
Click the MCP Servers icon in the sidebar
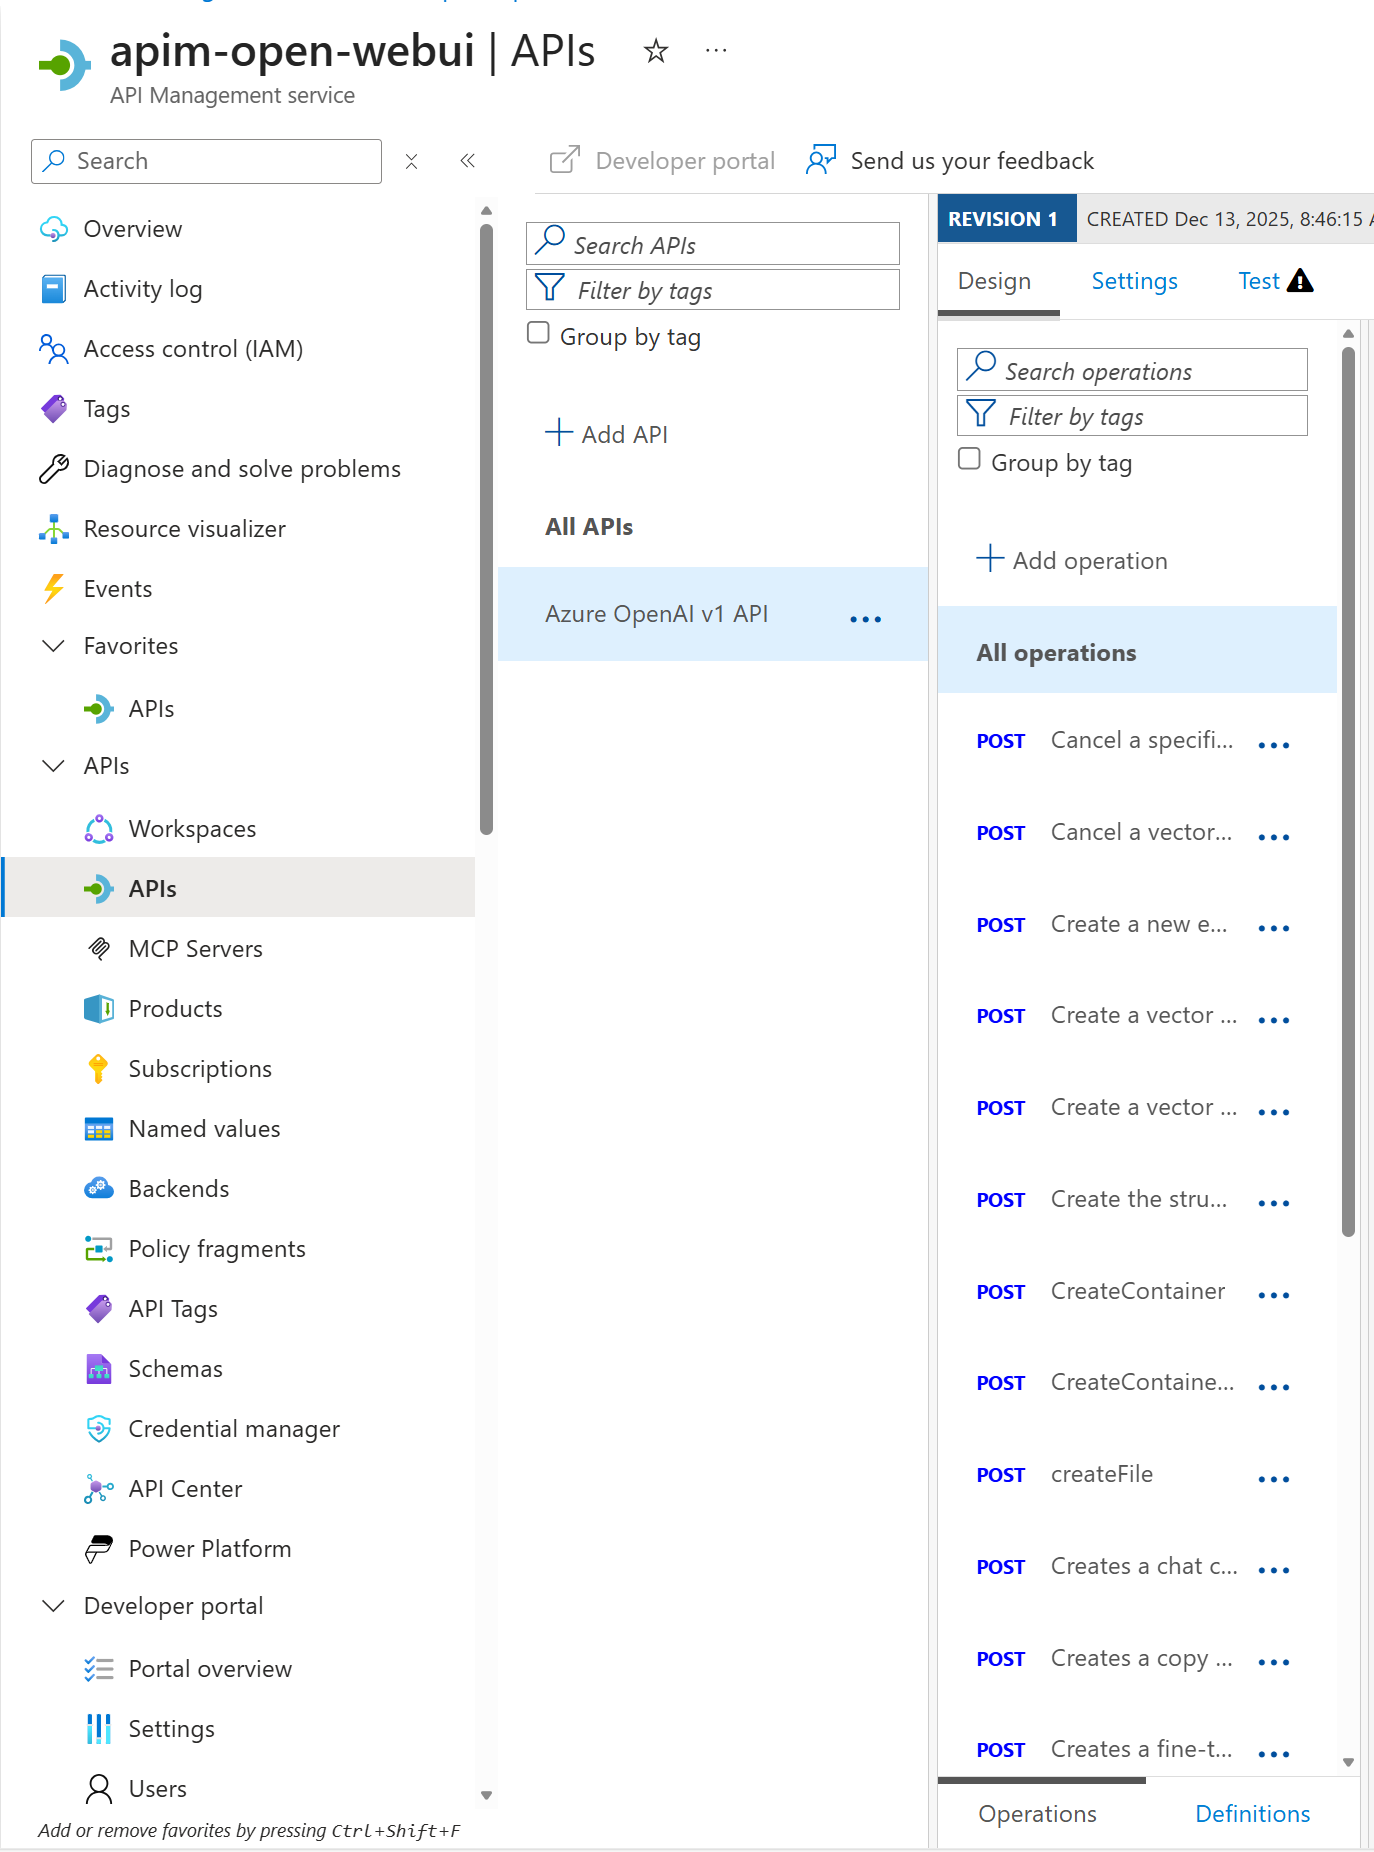coord(99,949)
